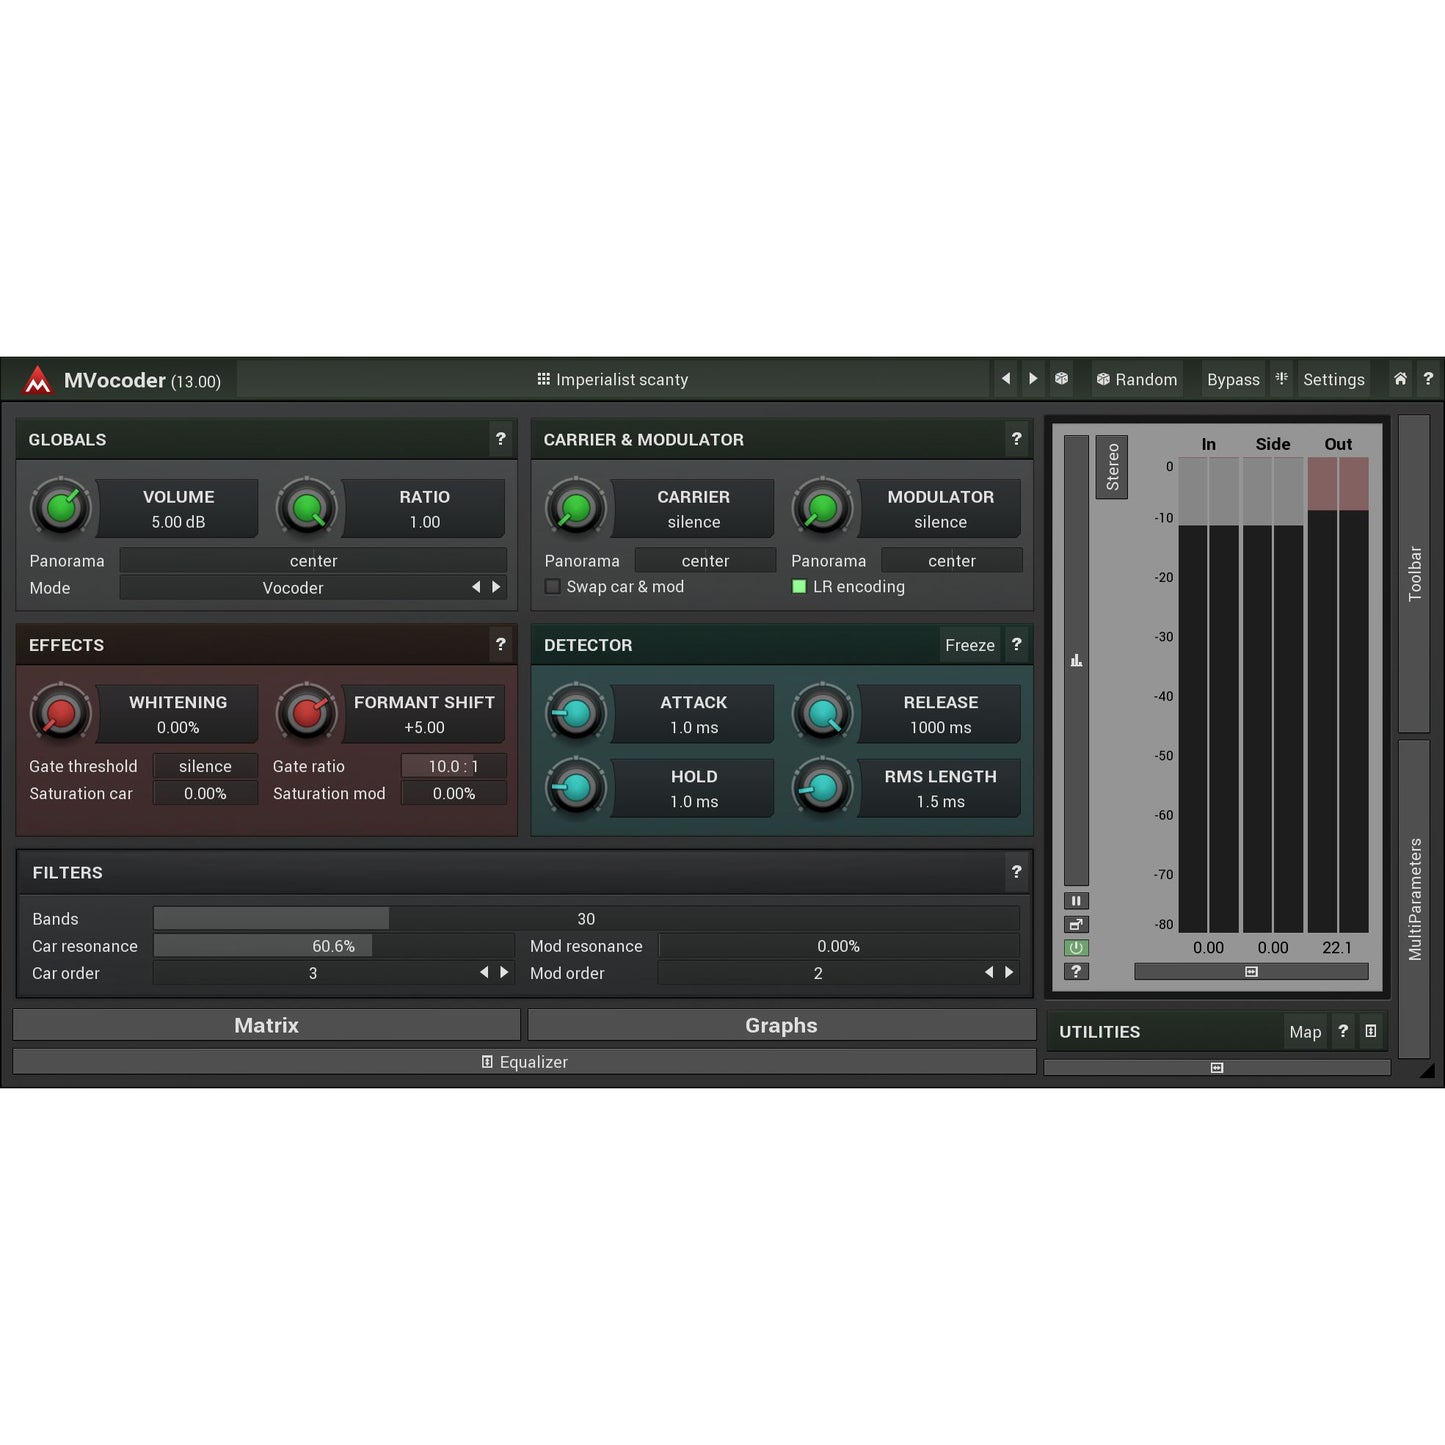Switch to the Graphs tab
The image size is (1445, 1445).
click(781, 1024)
